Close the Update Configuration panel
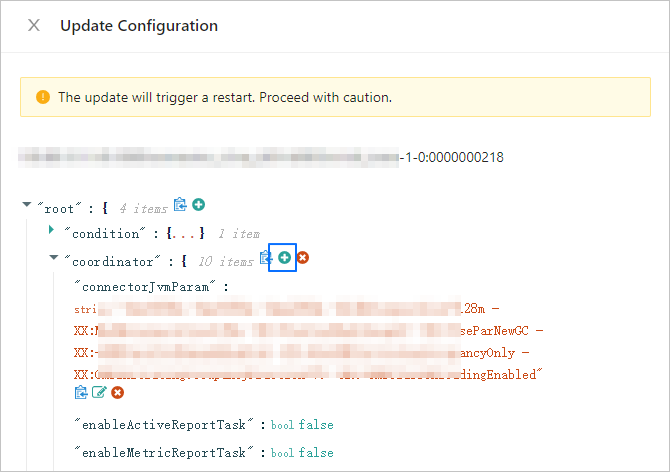Viewport: 670px width, 472px height. [34, 25]
